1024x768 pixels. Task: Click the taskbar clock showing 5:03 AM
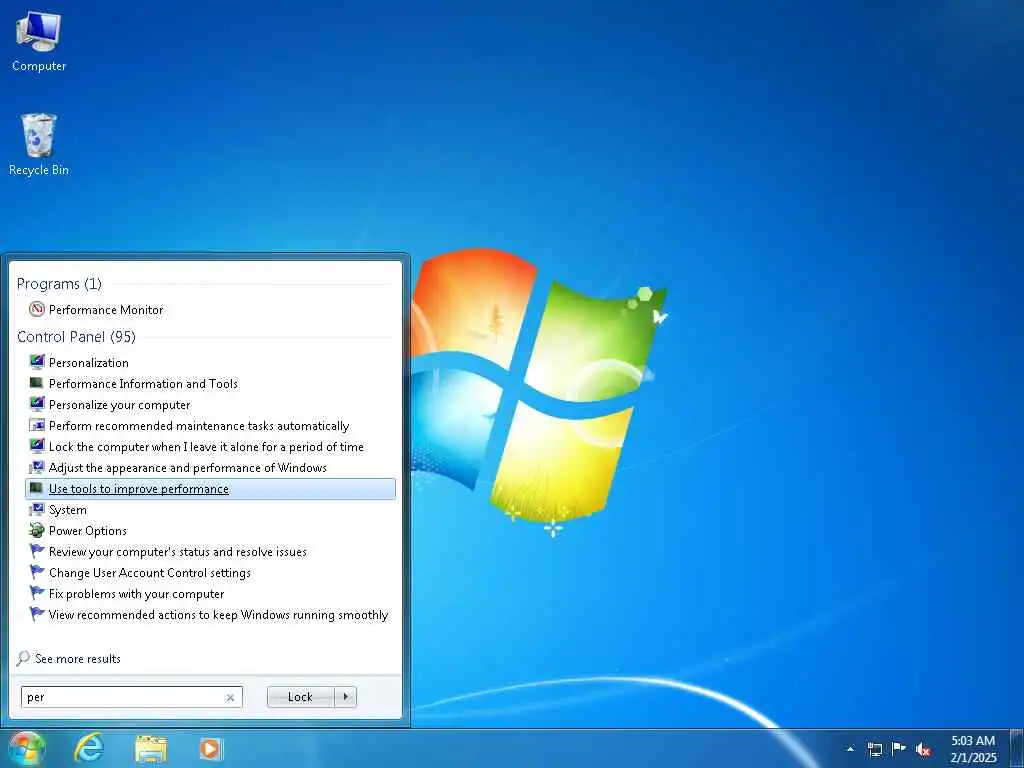(x=973, y=749)
